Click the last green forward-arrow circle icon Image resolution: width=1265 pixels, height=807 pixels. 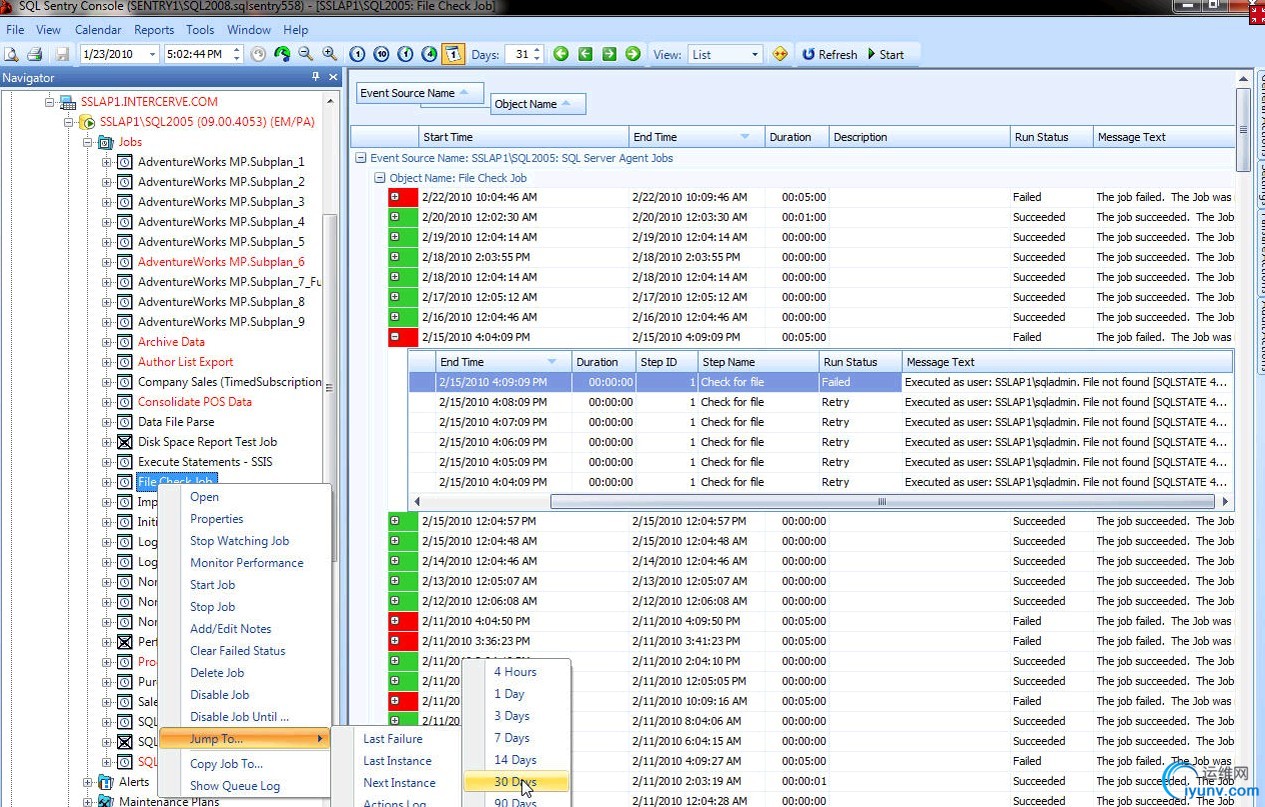tap(633, 54)
